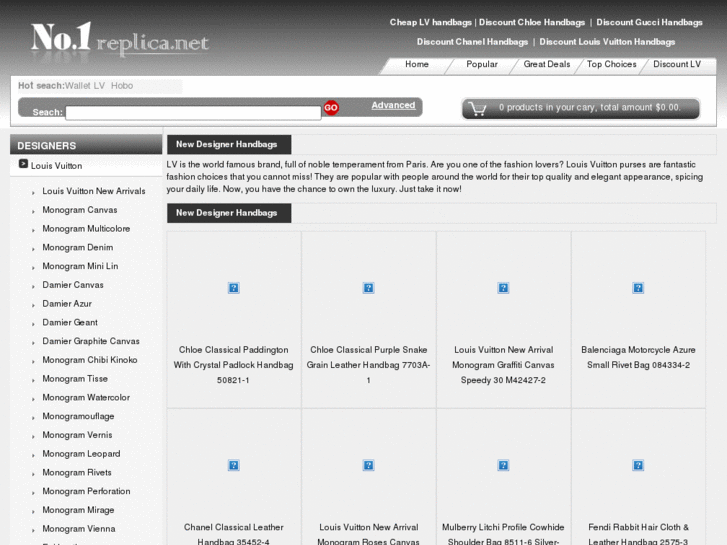Select the Monogram Mirage category
727x545 pixels.
coord(78,510)
